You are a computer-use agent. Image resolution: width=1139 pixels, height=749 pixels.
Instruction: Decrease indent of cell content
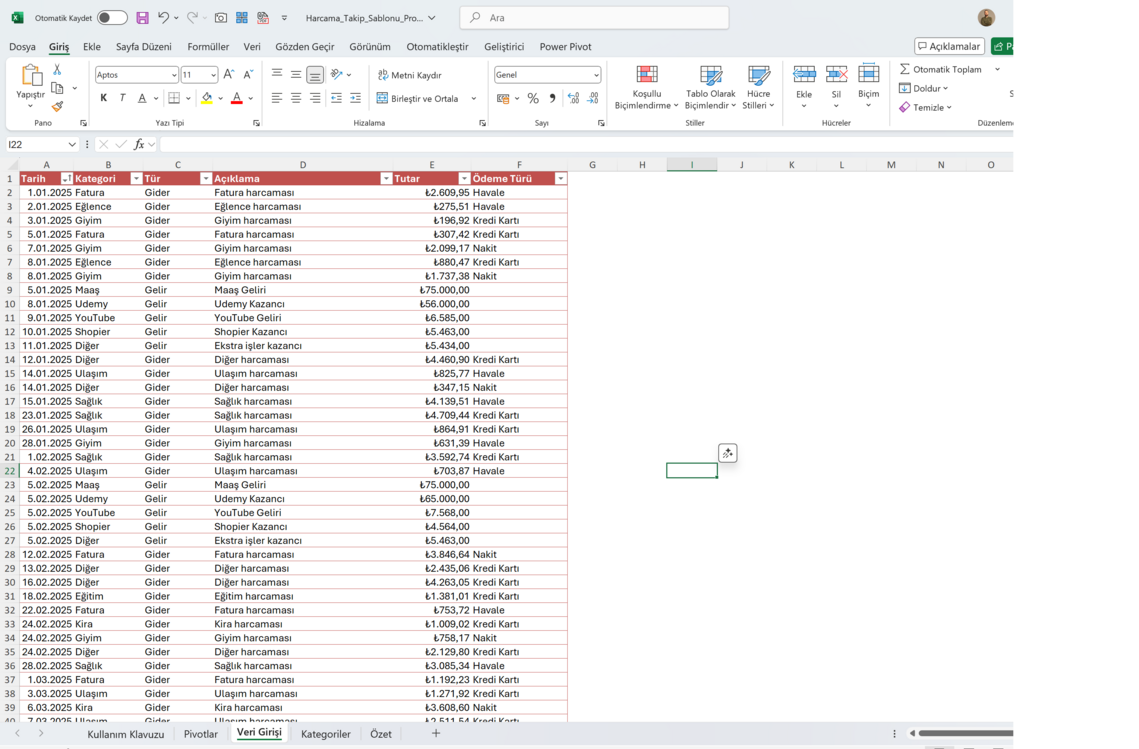pyautogui.click(x=336, y=98)
